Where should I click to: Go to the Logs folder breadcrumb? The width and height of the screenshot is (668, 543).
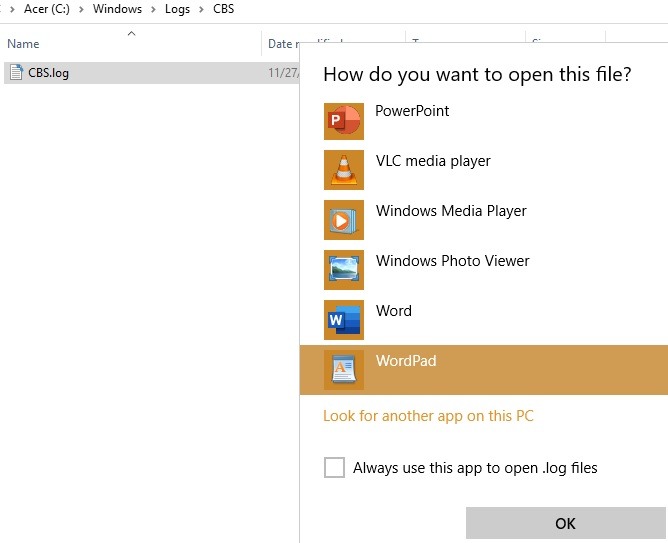[177, 9]
